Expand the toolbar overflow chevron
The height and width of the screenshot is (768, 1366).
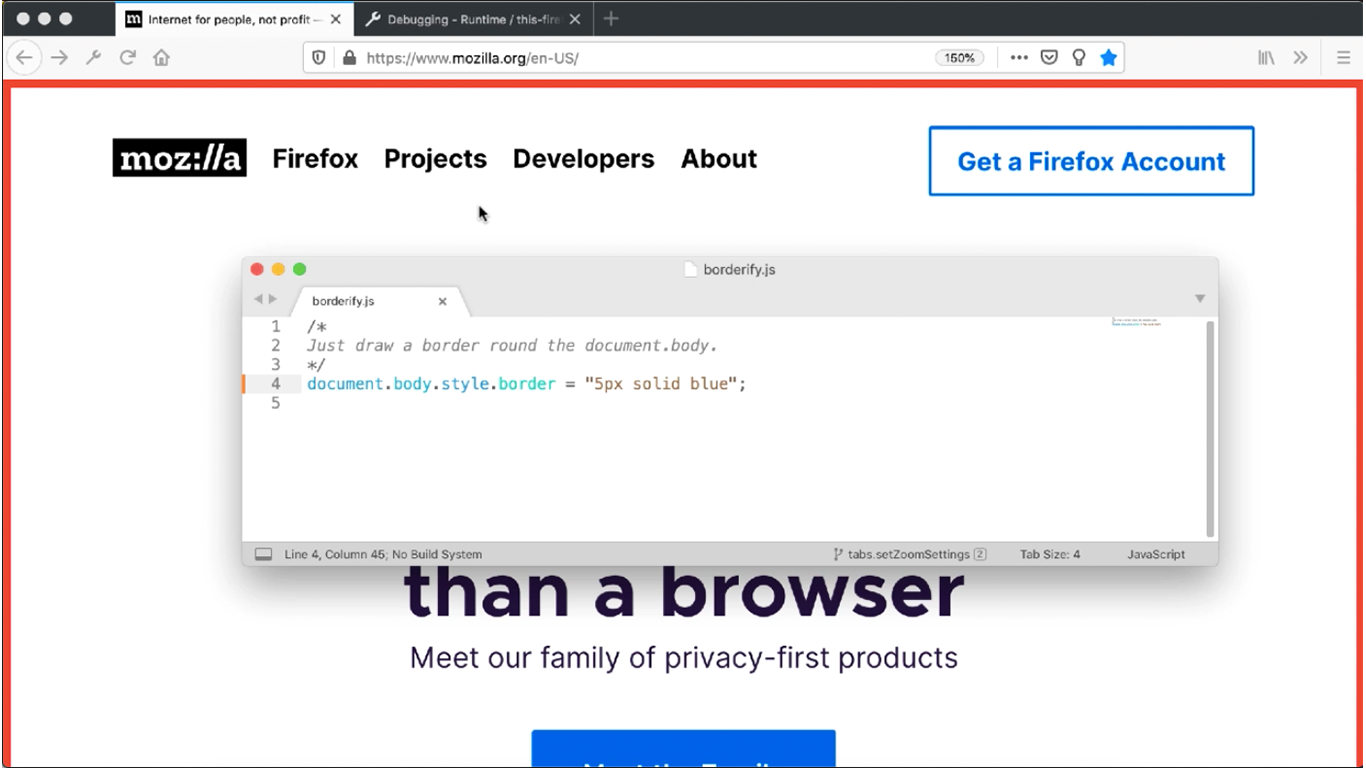1300,57
